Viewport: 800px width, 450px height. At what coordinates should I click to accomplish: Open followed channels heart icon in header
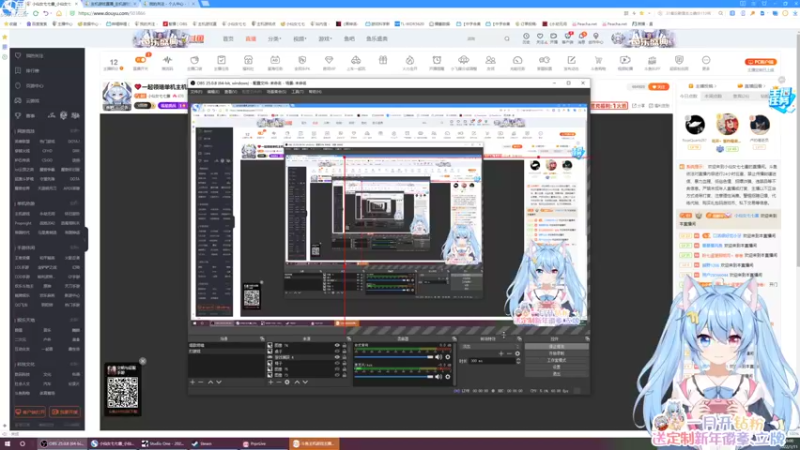pyautogui.click(x=540, y=37)
